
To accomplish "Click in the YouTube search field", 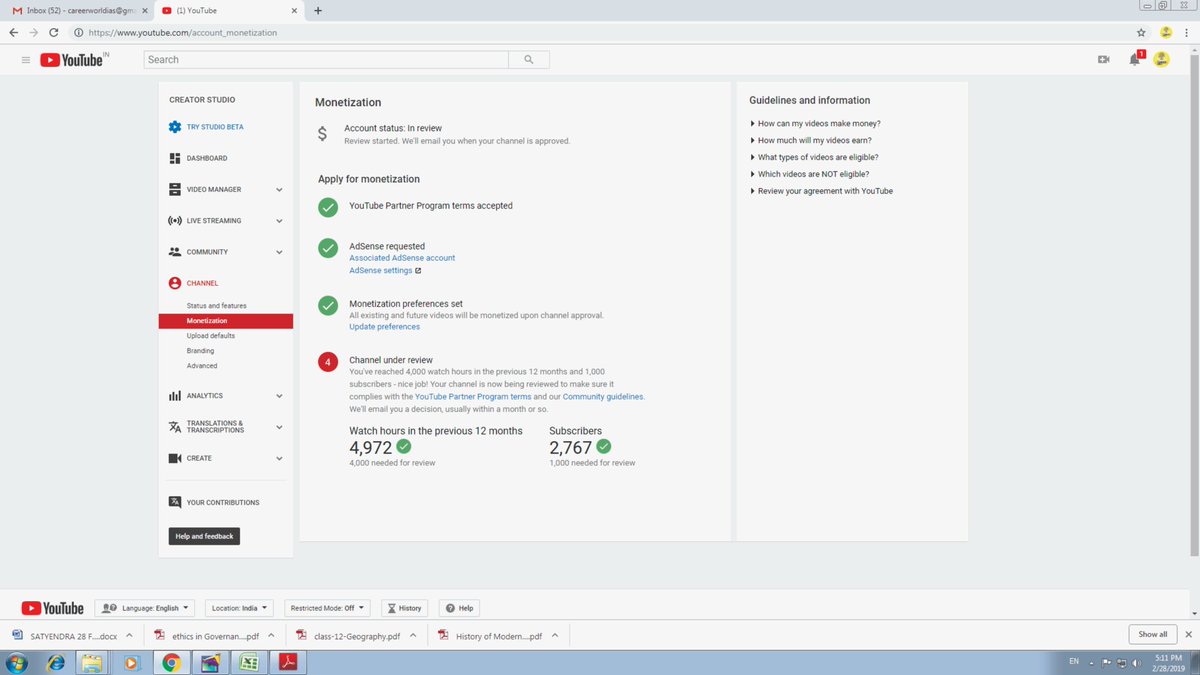I will (x=326, y=60).
